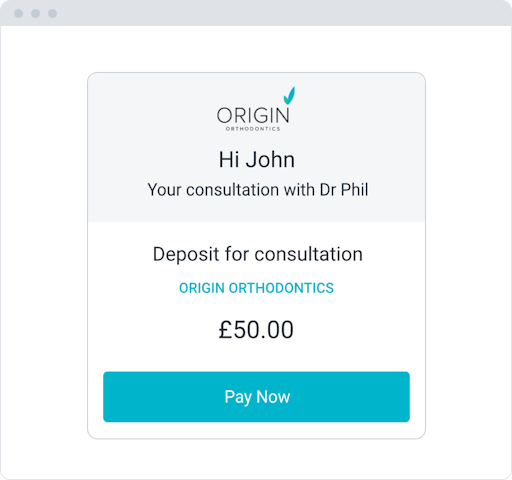Click the grey header section of the card
This screenshot has width=512, height=480.
click(256, 147)
